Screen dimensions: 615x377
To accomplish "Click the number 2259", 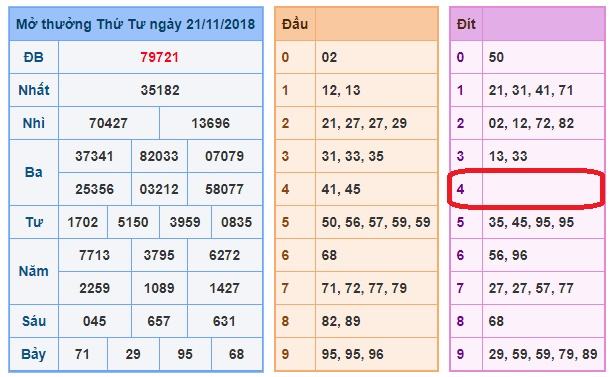I will pyautogui.click(x=95, y=288).
